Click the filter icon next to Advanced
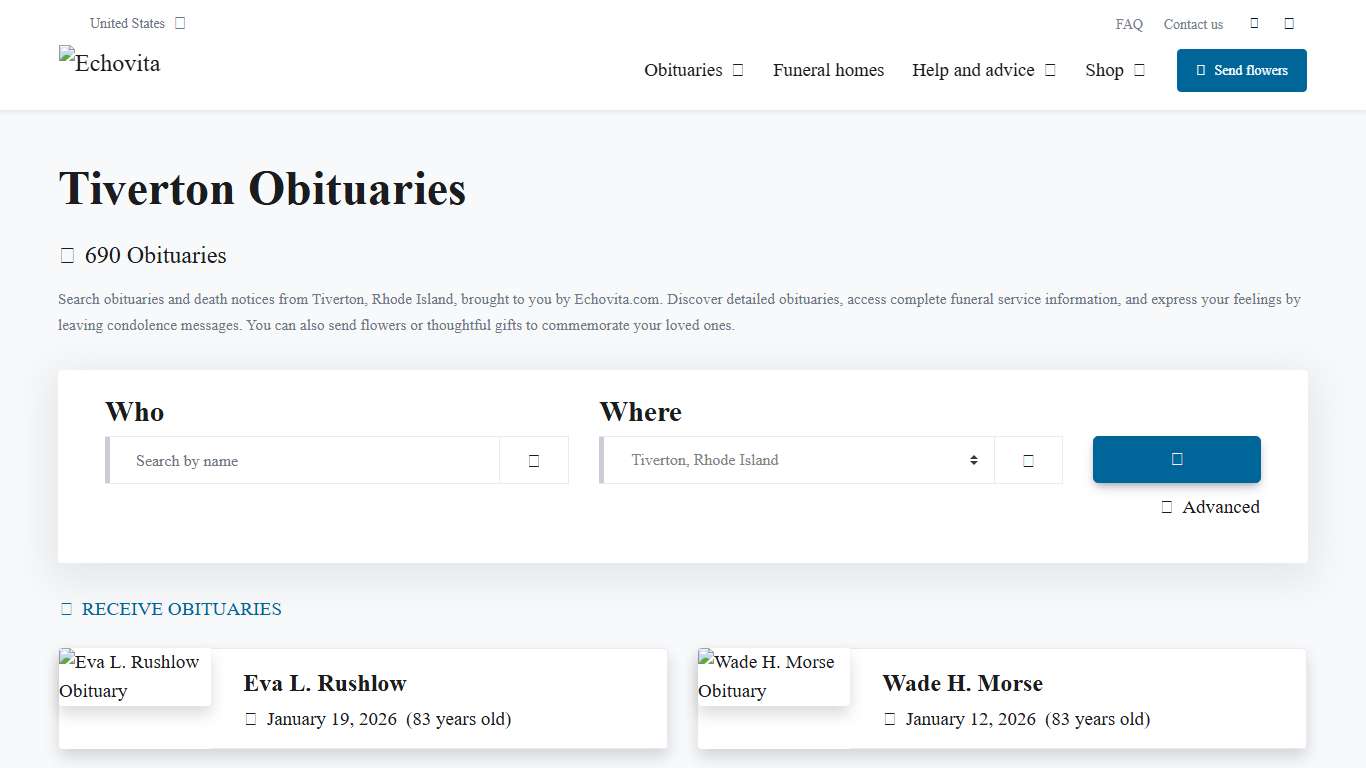This screenshot has width=1366, height=768. coord(1166,507)
